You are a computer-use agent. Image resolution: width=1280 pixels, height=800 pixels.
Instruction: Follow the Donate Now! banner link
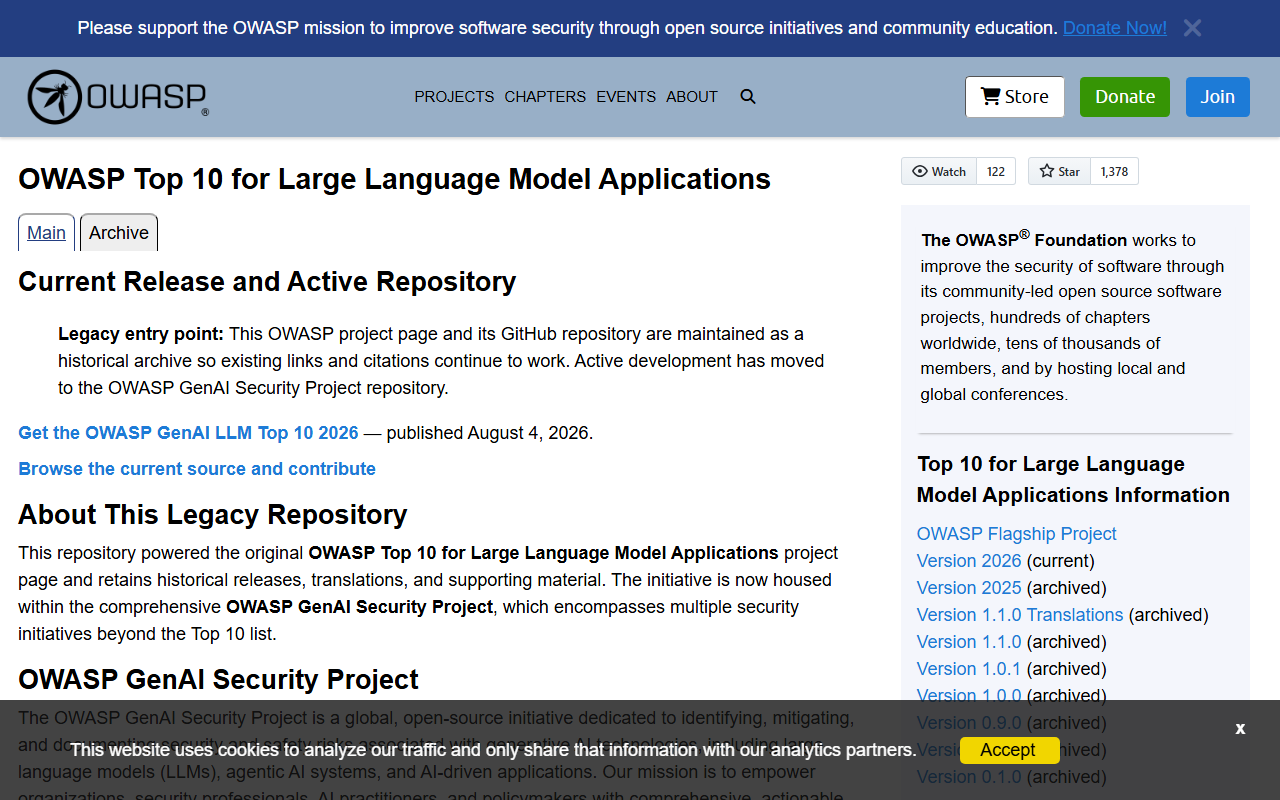(x=1115, y=28)
